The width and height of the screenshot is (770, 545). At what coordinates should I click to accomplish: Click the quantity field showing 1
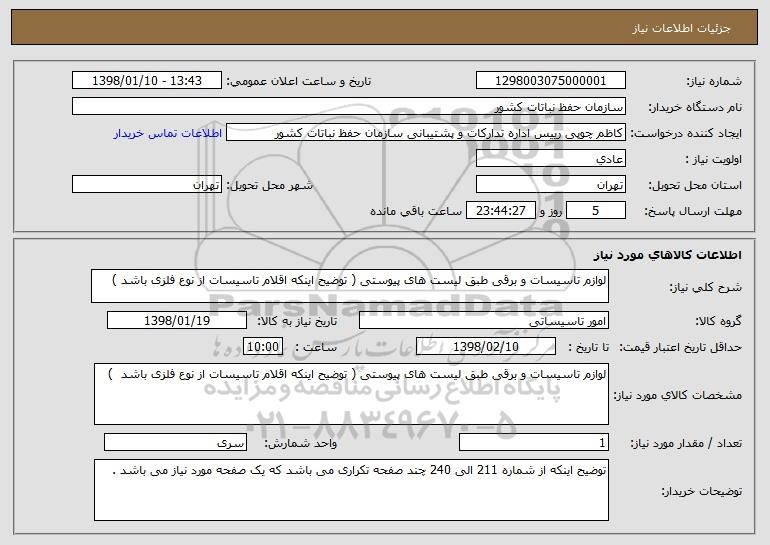click(x=534, y=442)
